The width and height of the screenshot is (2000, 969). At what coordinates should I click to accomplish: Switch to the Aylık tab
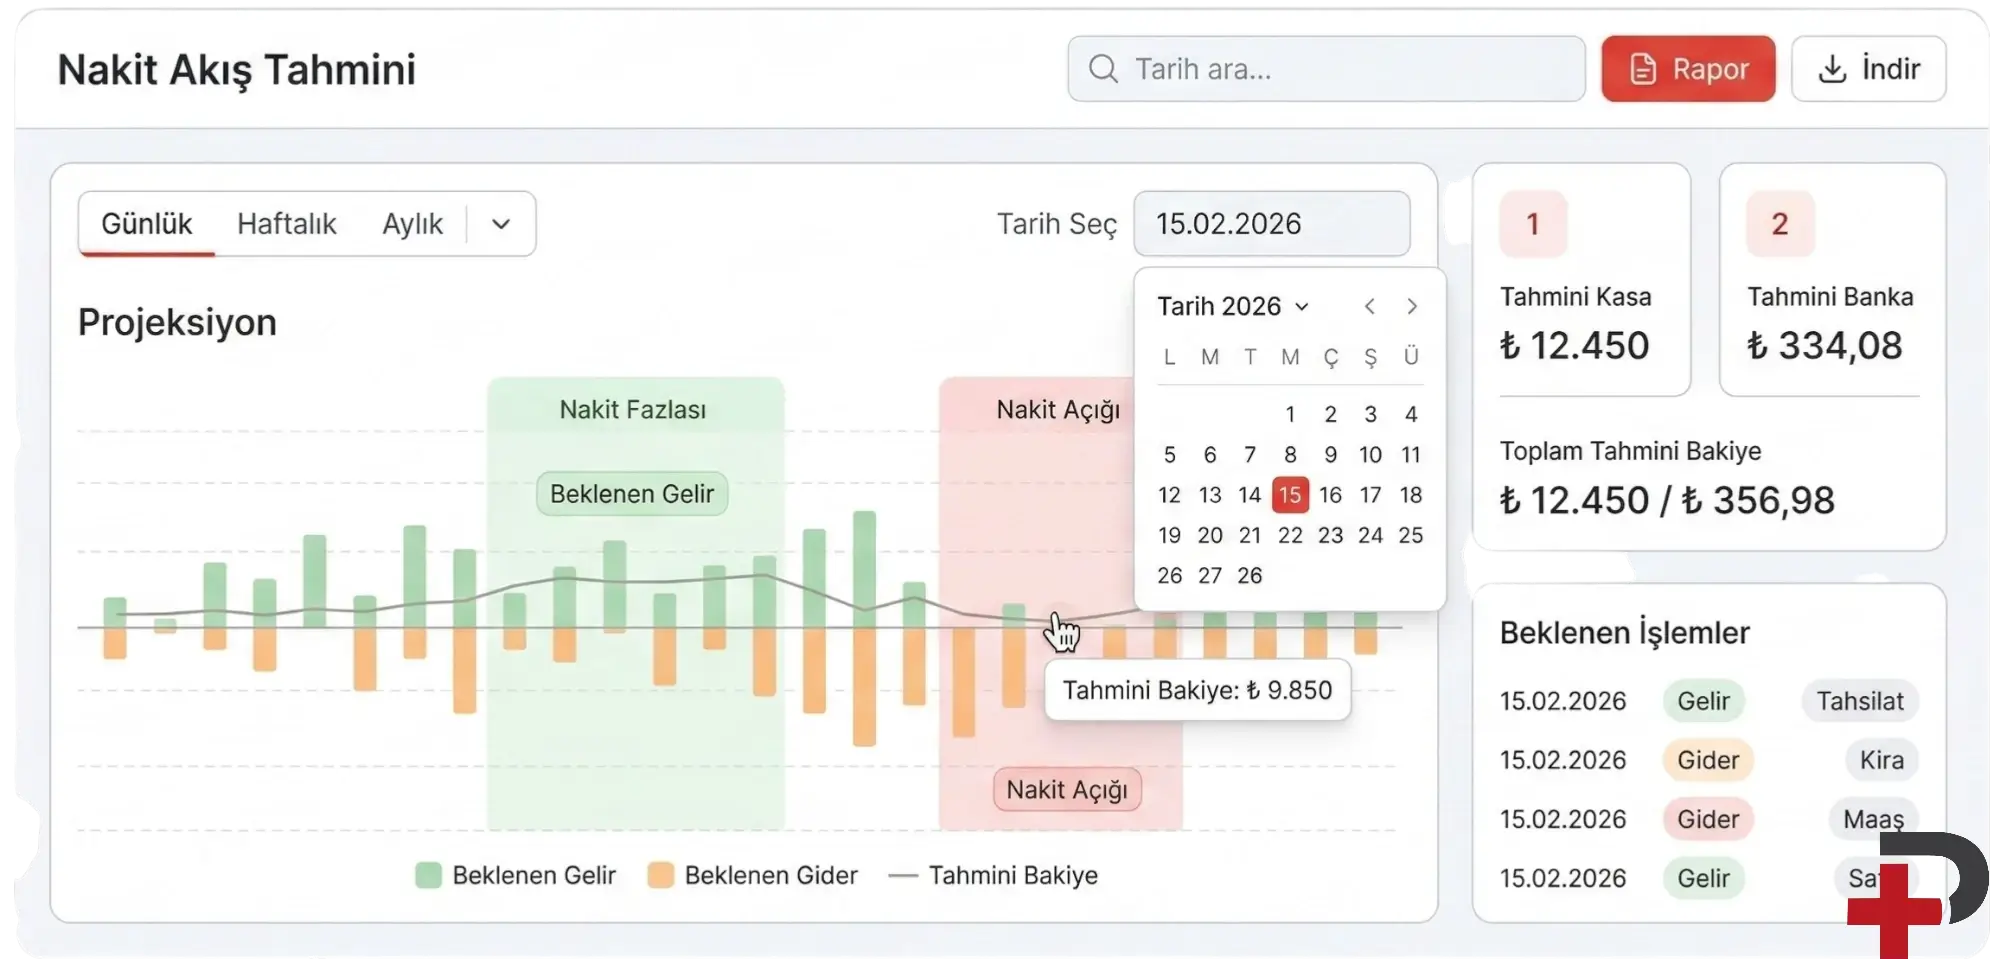(x=412, y=224)
